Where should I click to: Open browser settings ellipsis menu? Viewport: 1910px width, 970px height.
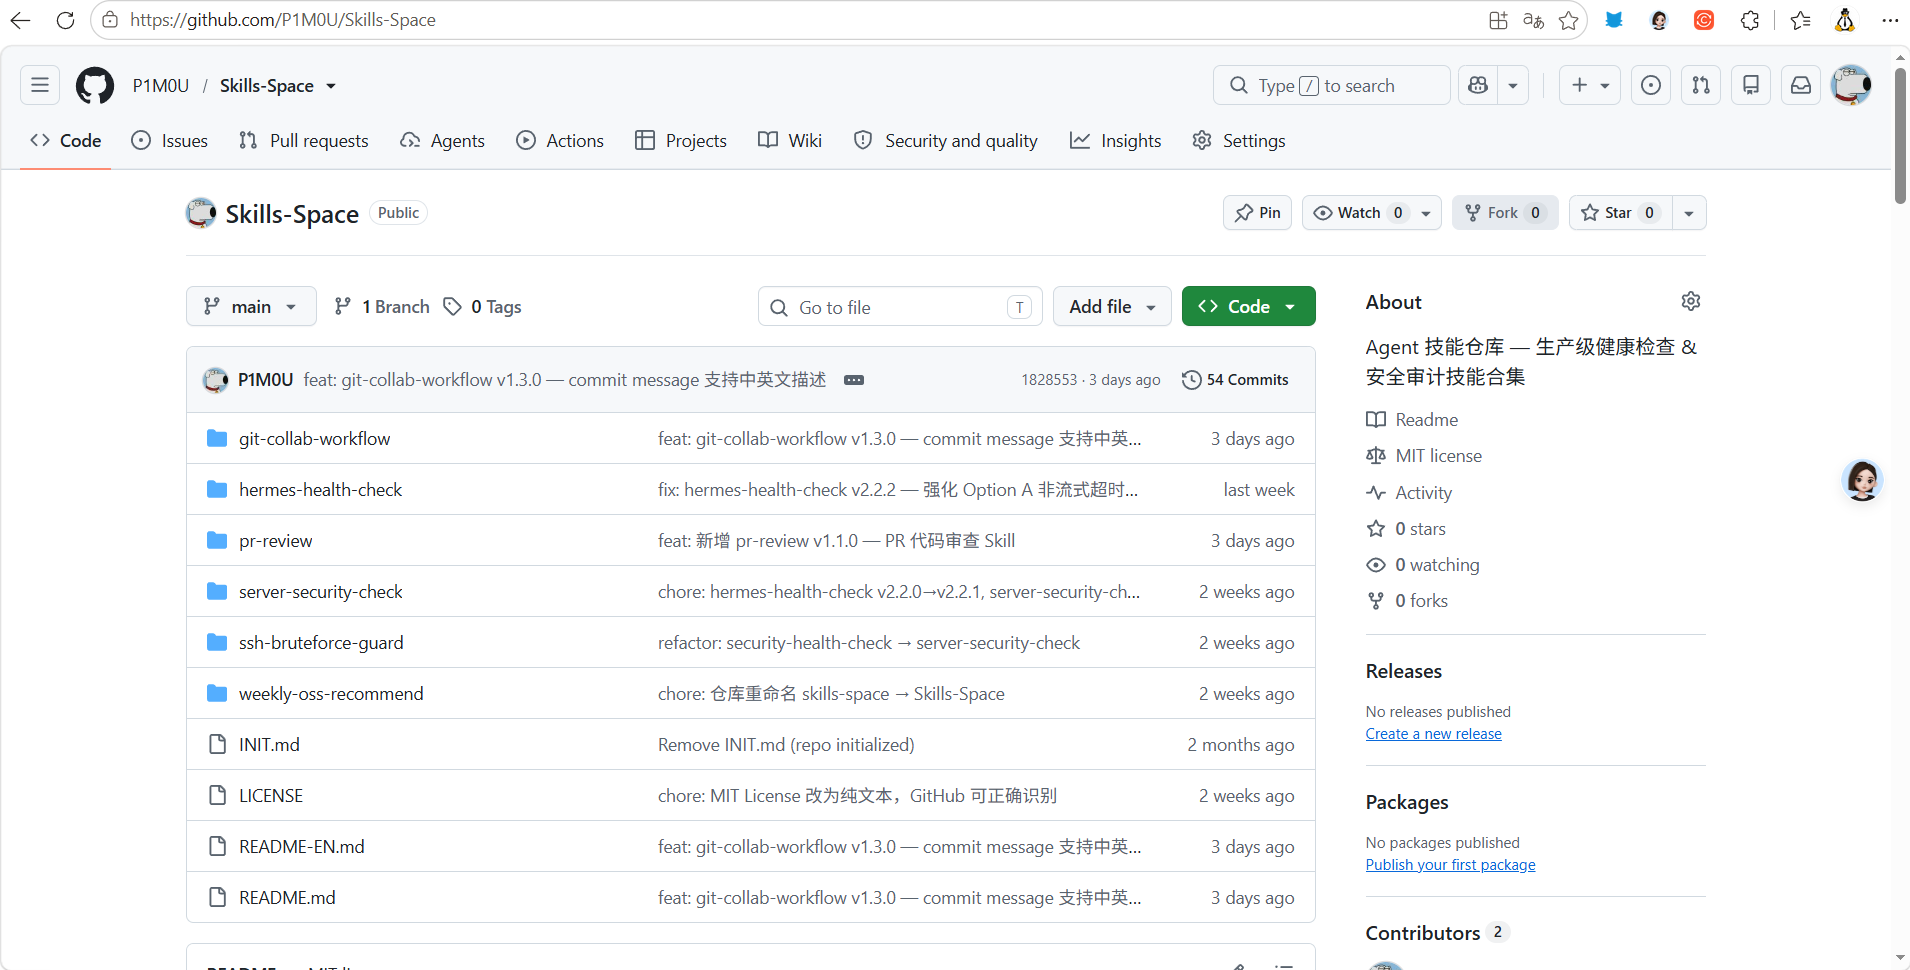(1889, 20)
